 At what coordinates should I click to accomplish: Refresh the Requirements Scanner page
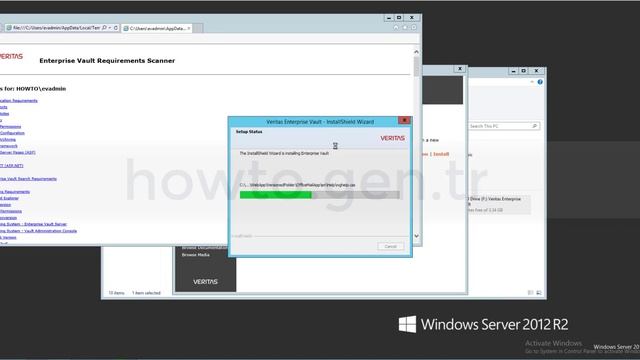click(116, 28)
